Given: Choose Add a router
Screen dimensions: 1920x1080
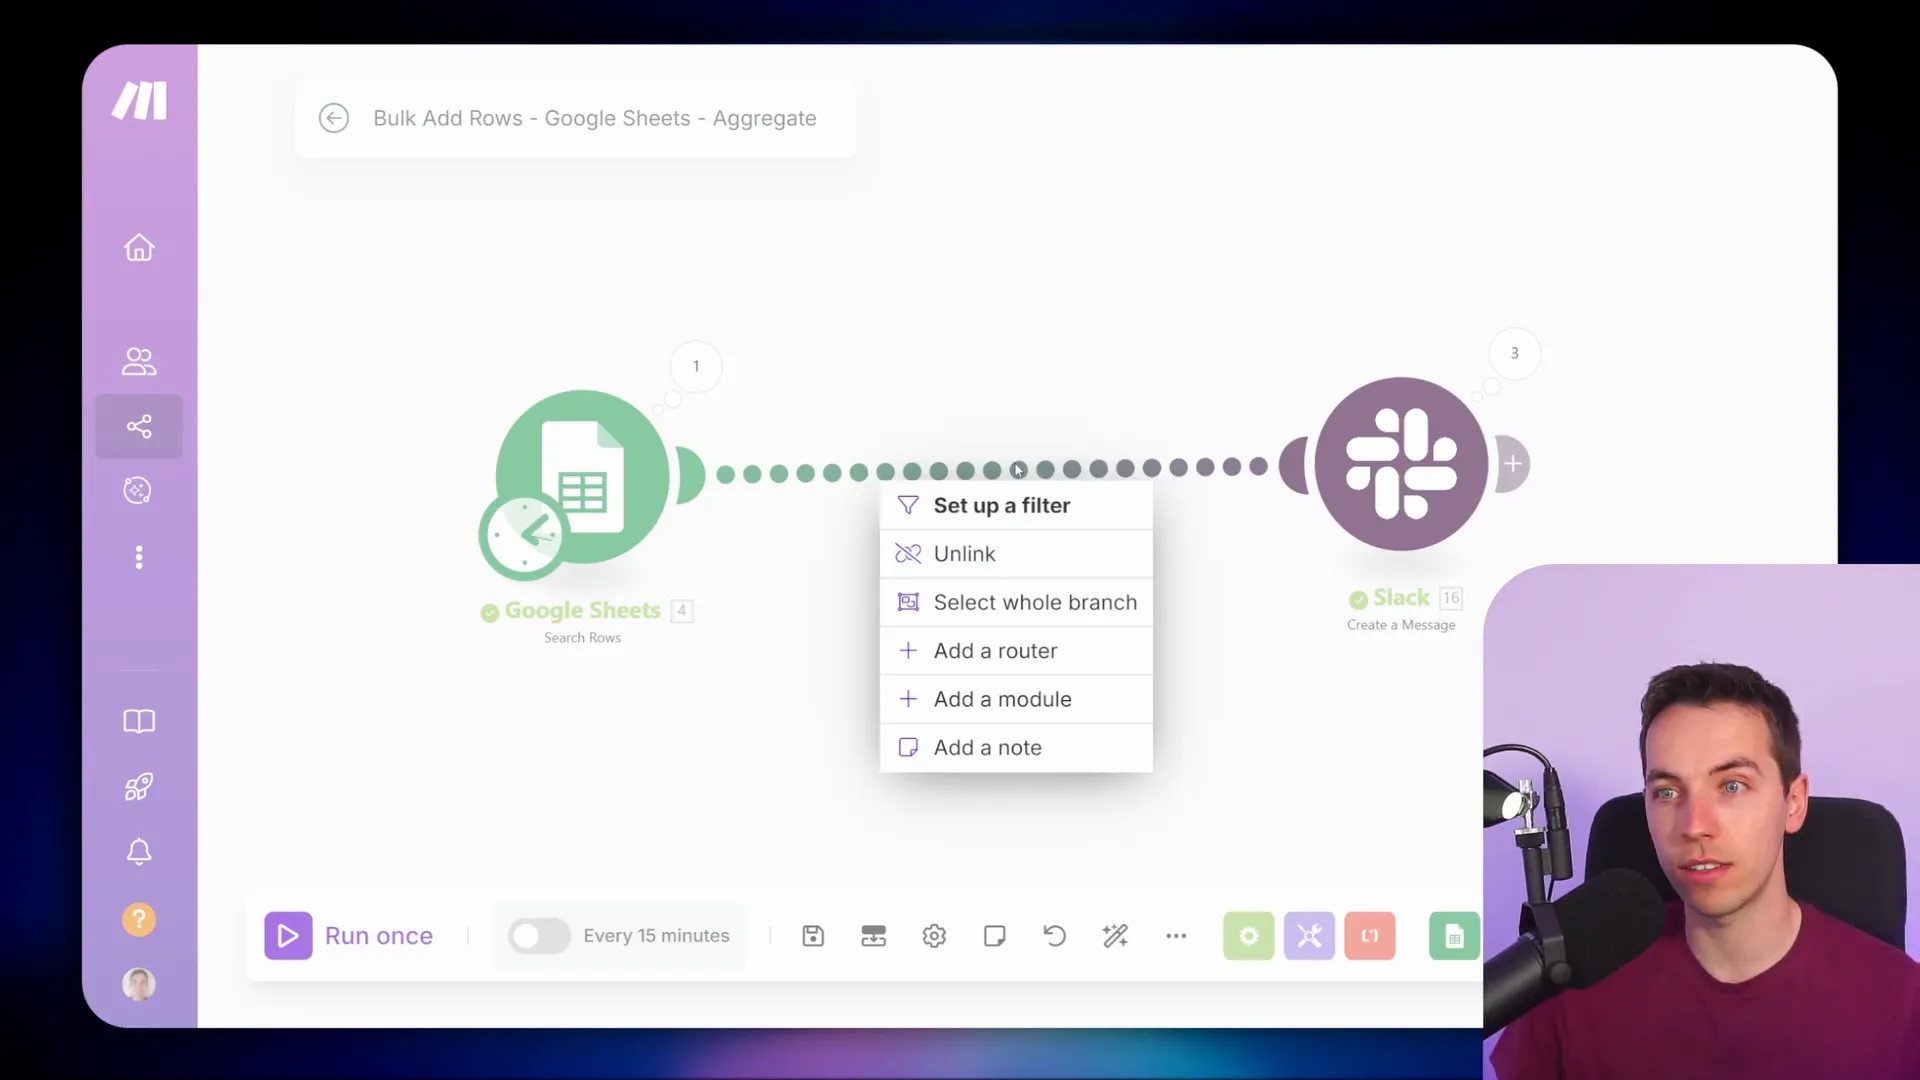Looking at the screenshot, I should point(1016,651).
